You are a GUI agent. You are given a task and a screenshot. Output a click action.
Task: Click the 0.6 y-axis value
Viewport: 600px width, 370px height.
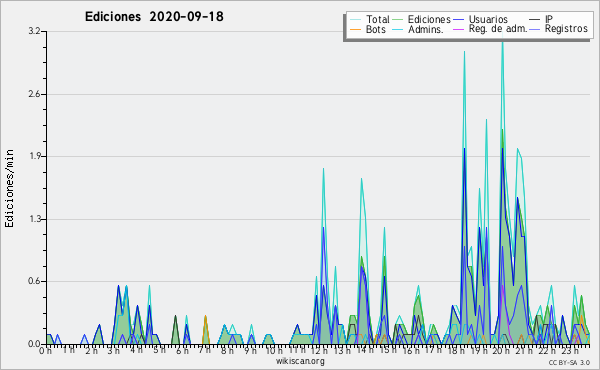click(34, 281)
